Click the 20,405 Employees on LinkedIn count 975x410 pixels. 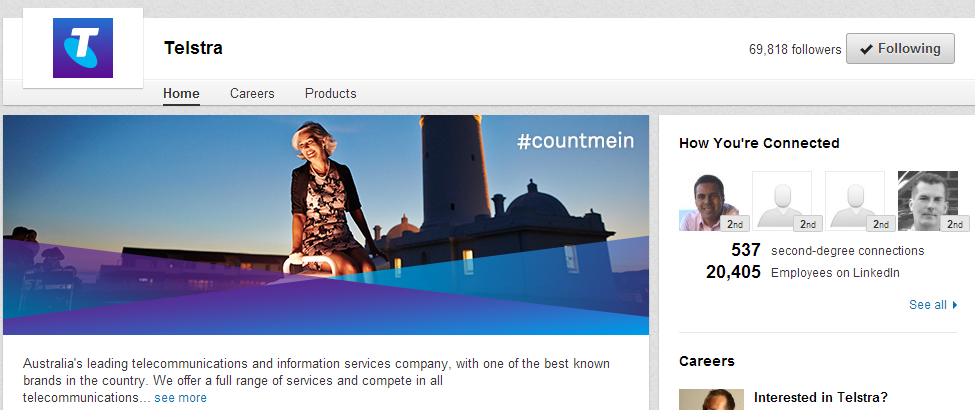pyautogui.click(x=733, y=272)
